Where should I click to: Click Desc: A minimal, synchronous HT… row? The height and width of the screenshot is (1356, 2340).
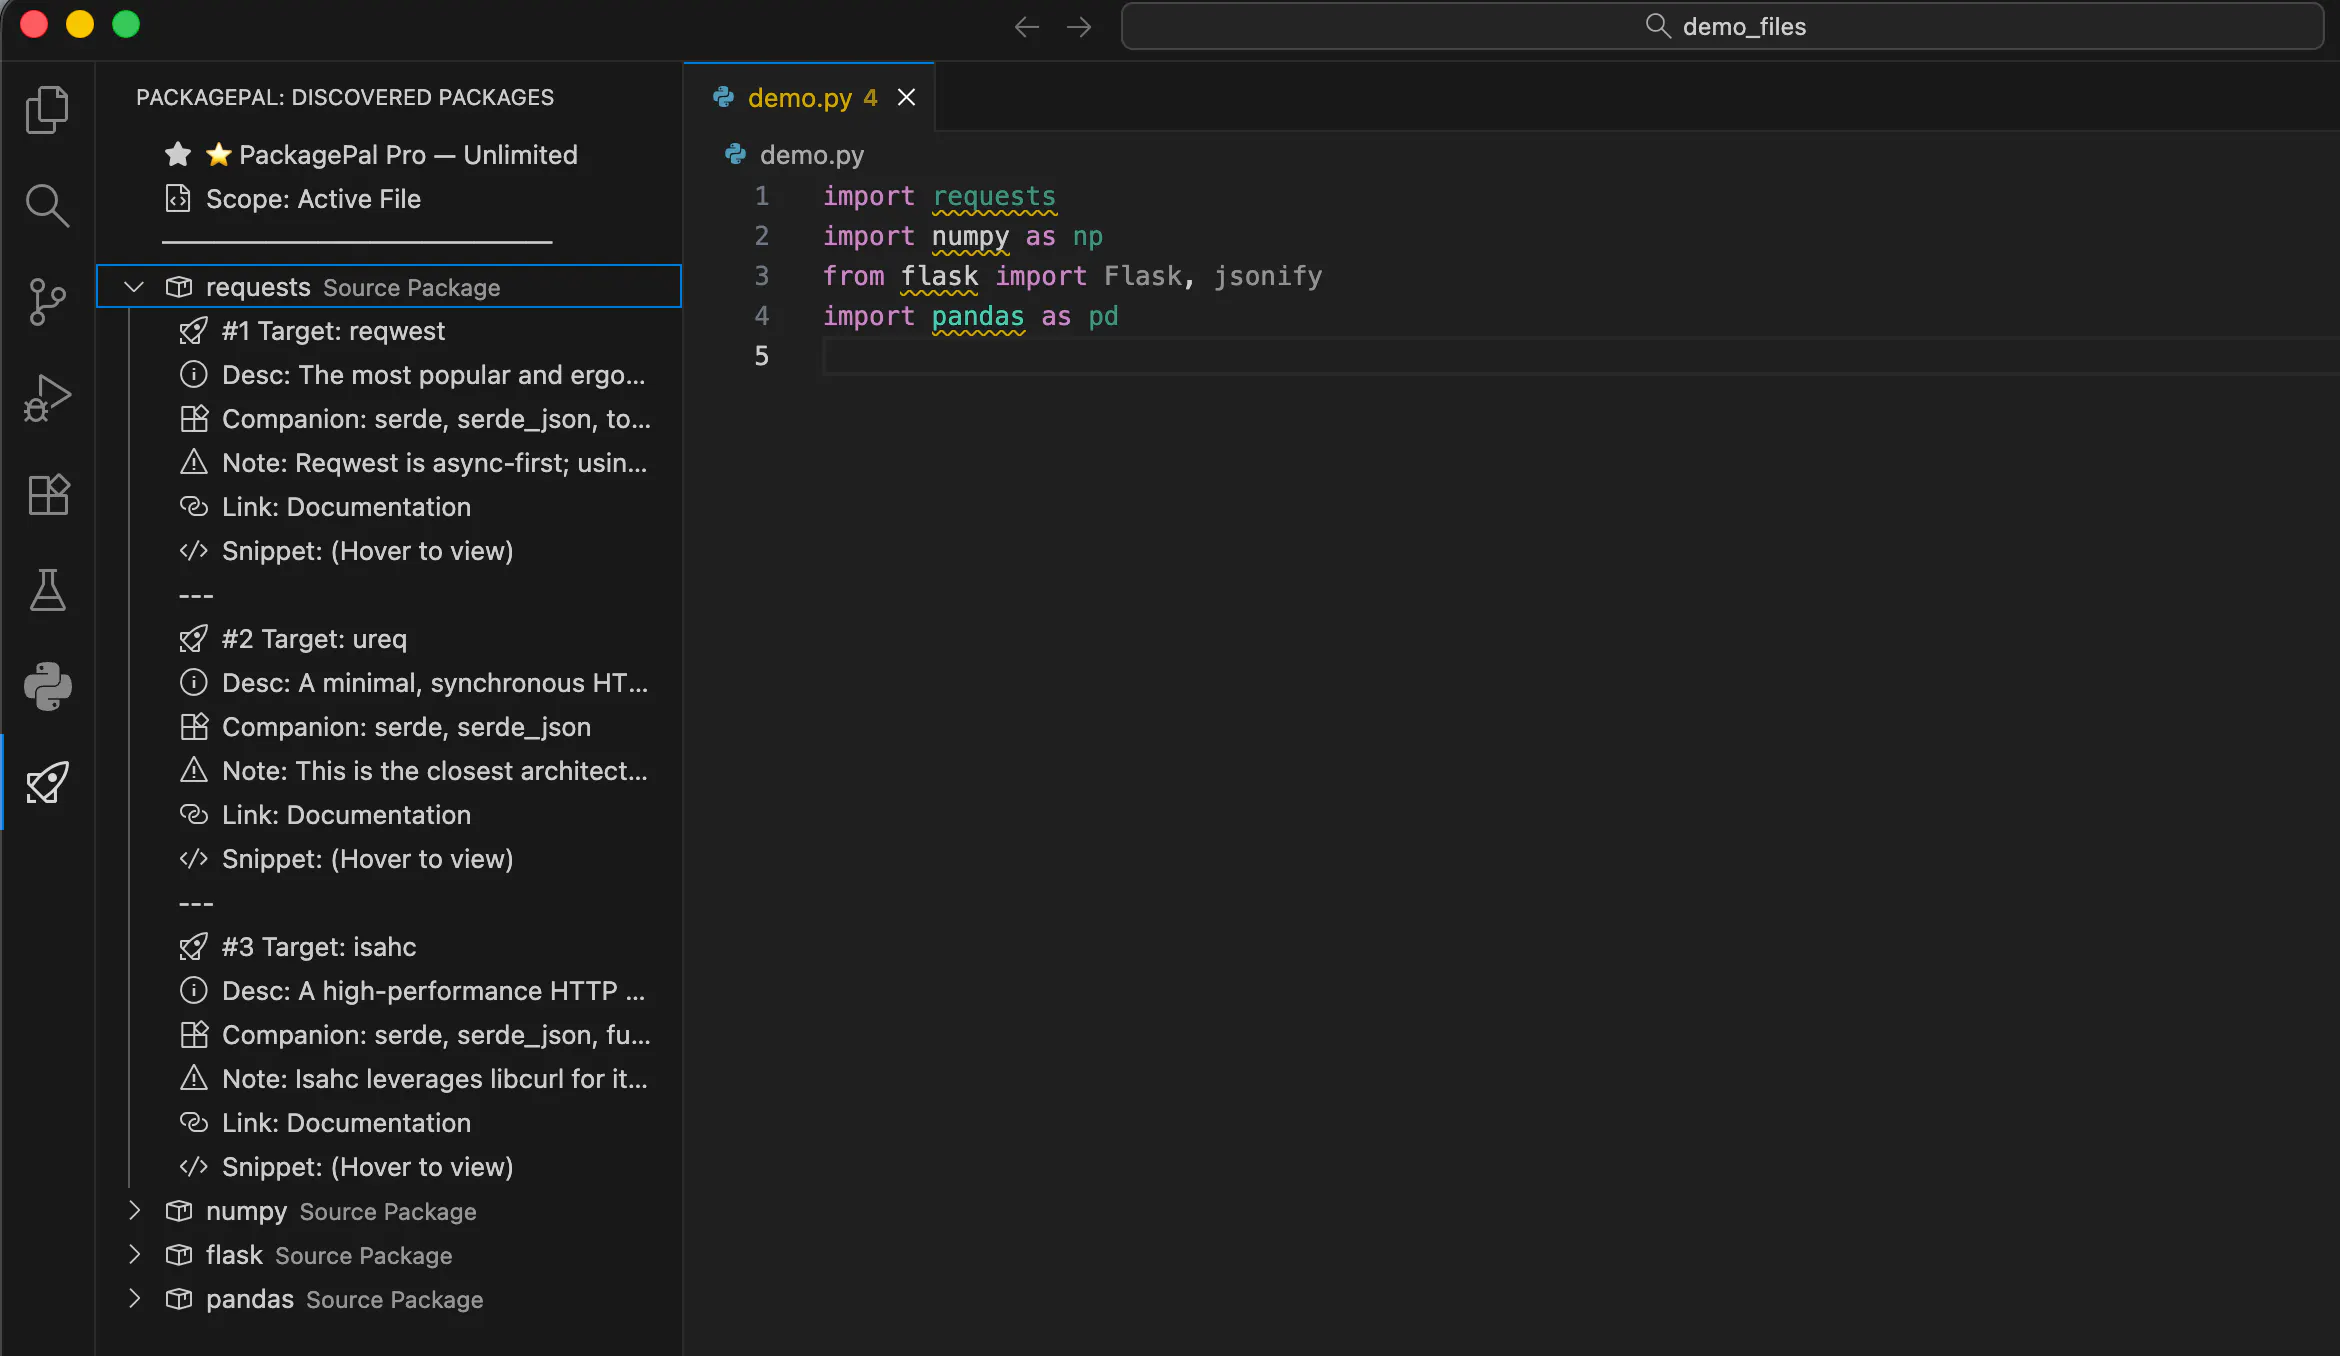[x=390, y=683]
